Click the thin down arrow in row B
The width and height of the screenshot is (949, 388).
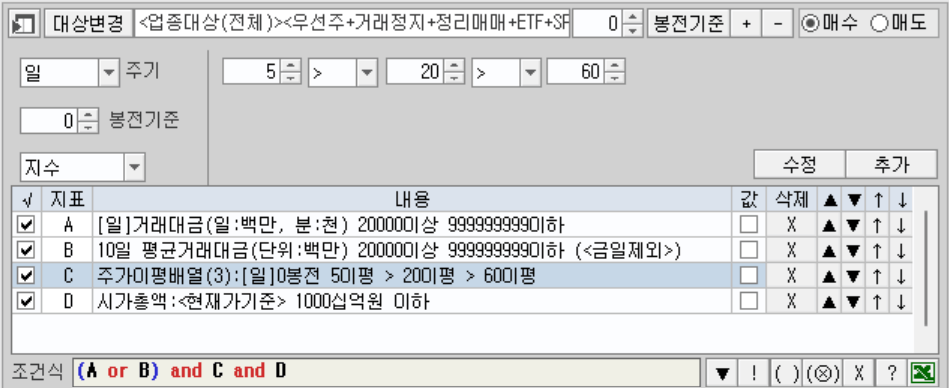point(901,251)
